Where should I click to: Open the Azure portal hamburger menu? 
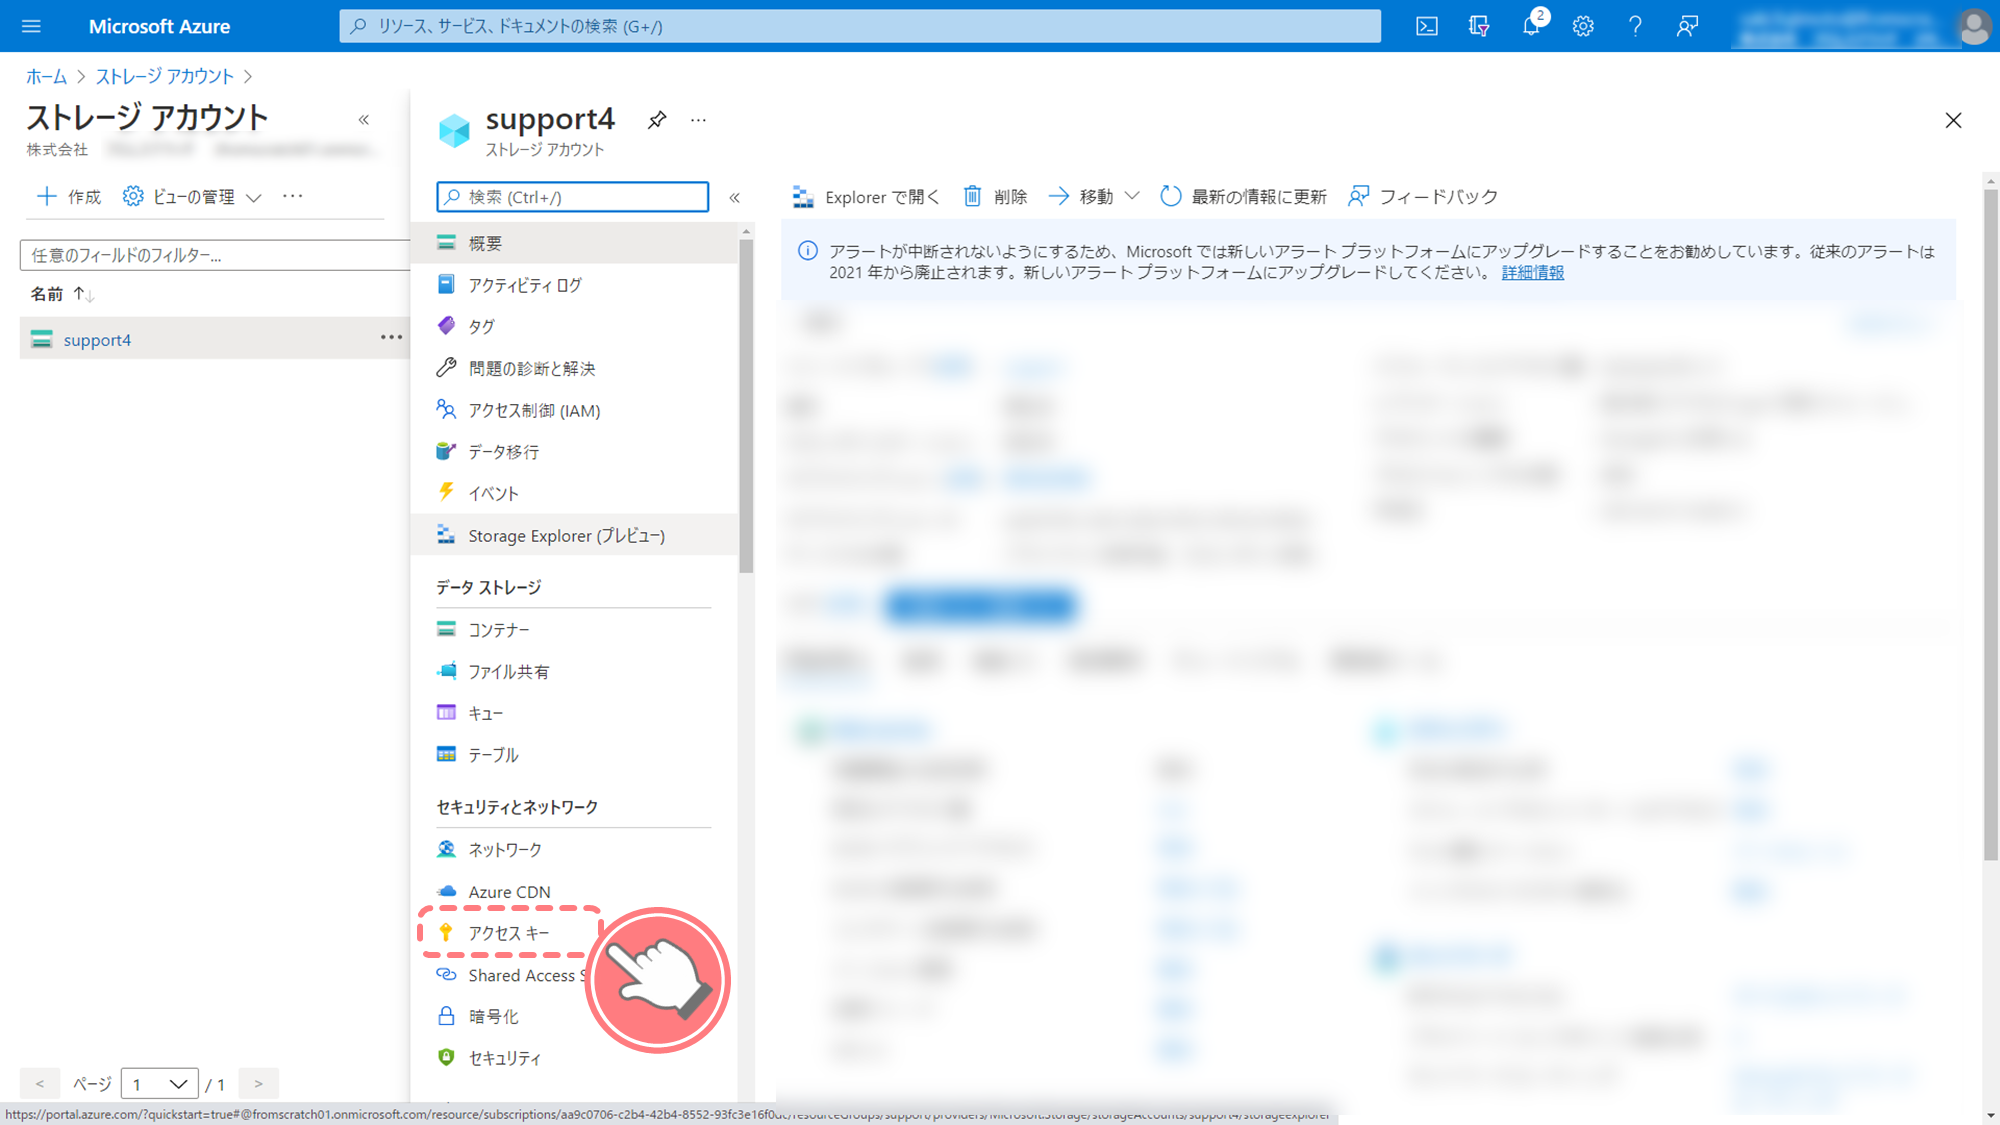[x=31, y=26]
